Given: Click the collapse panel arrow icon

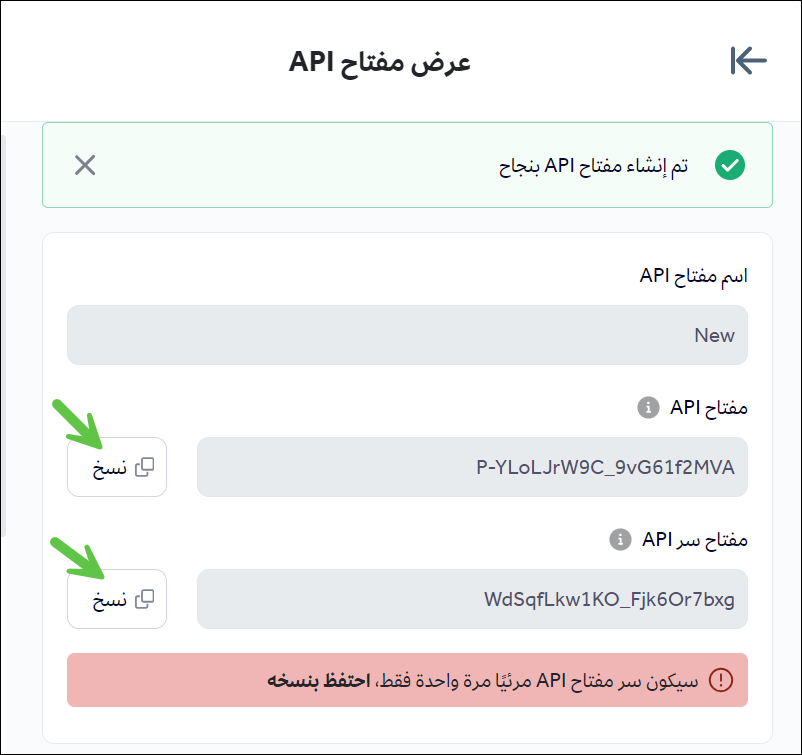Looking at the screenshot, I should [748, 61].
